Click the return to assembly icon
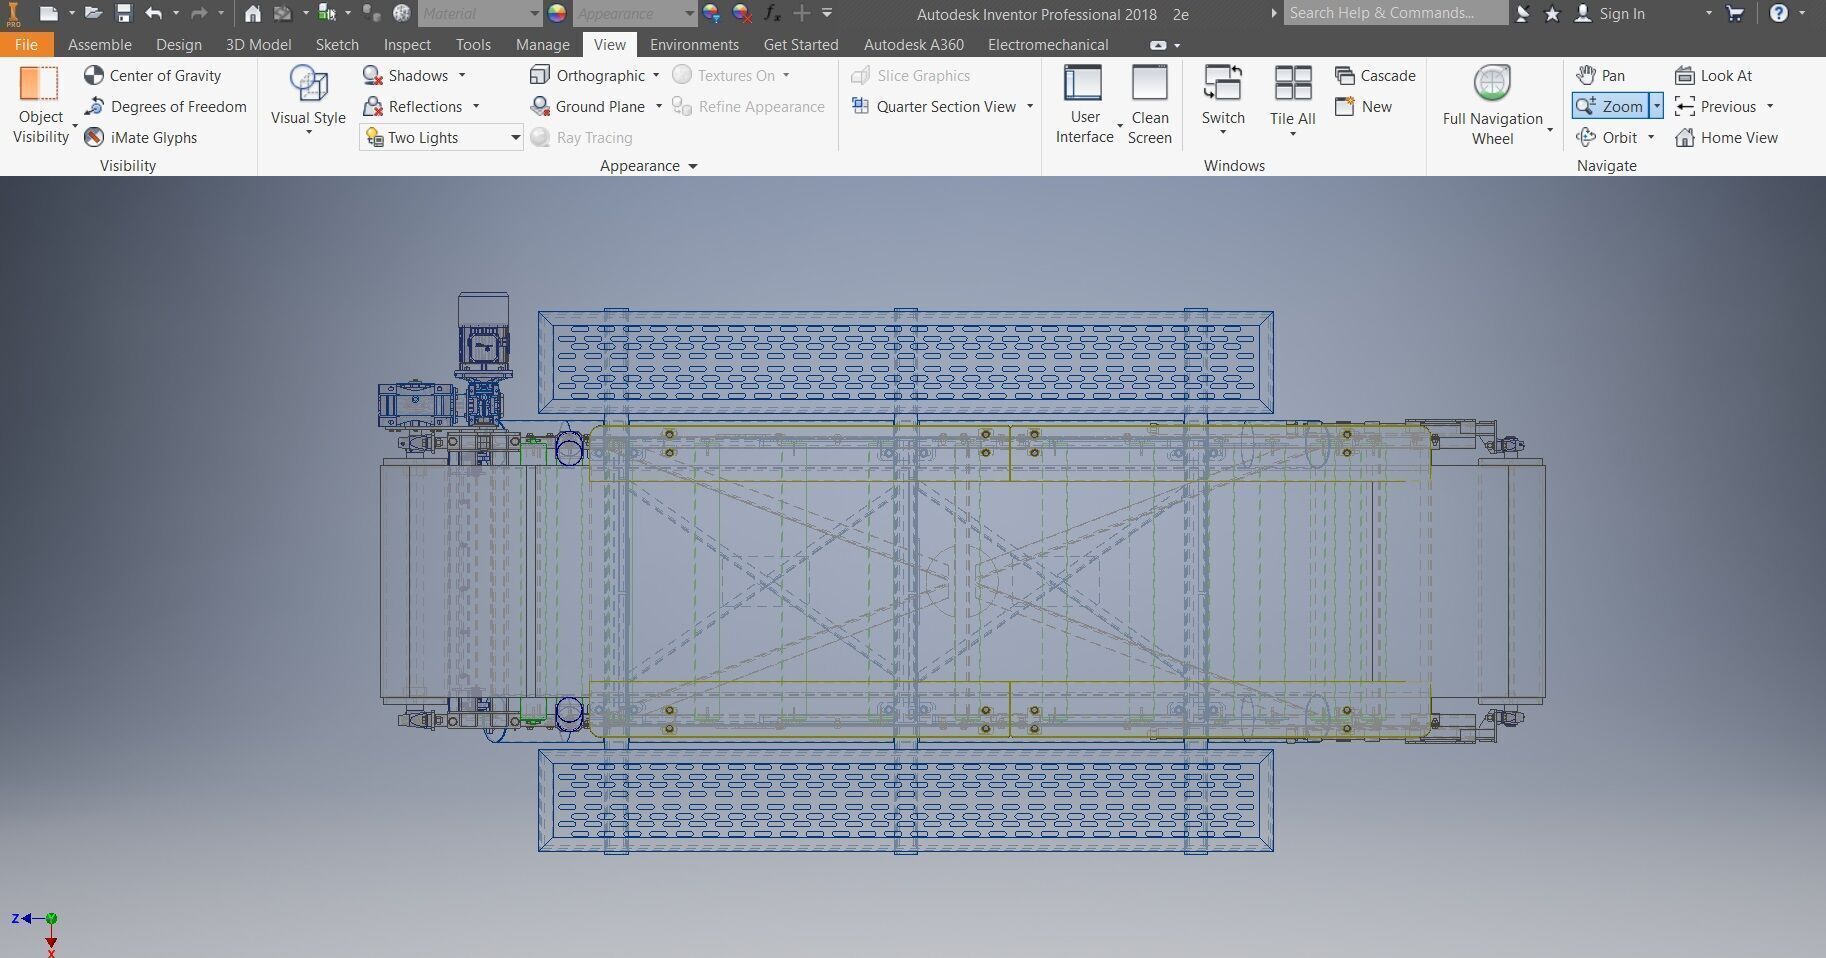This screenshot has height=958, width=1826. (x=283, y=13)
